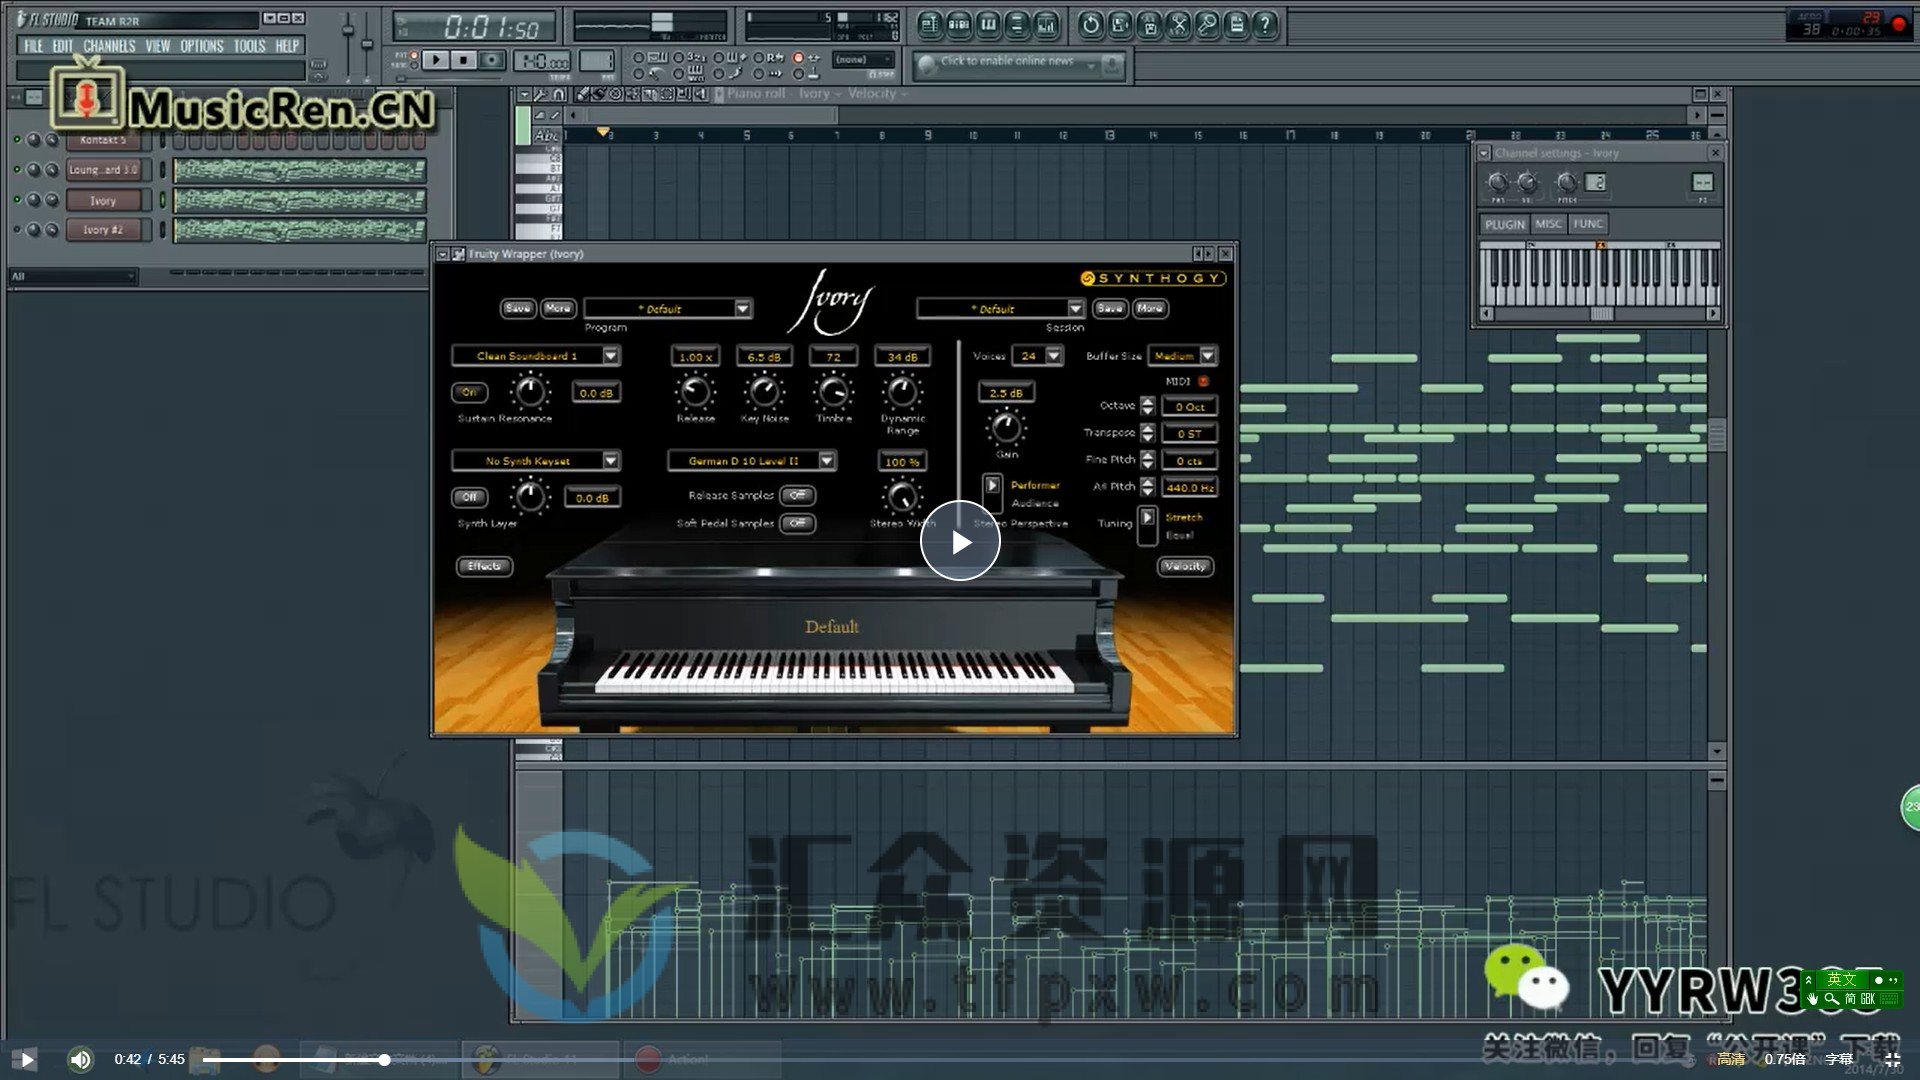Image resolution: width=1920 pixels, height=1080 pixels.
Task: Open the FL Studio playlist window icon
Action: tap(929, 25)
